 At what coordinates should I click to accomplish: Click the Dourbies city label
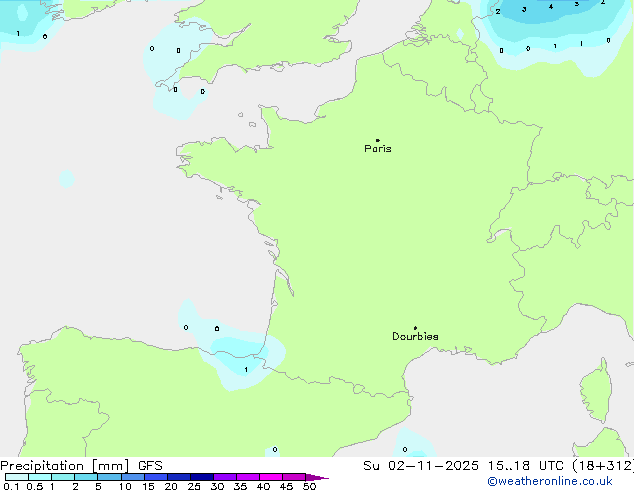[415, 336]
